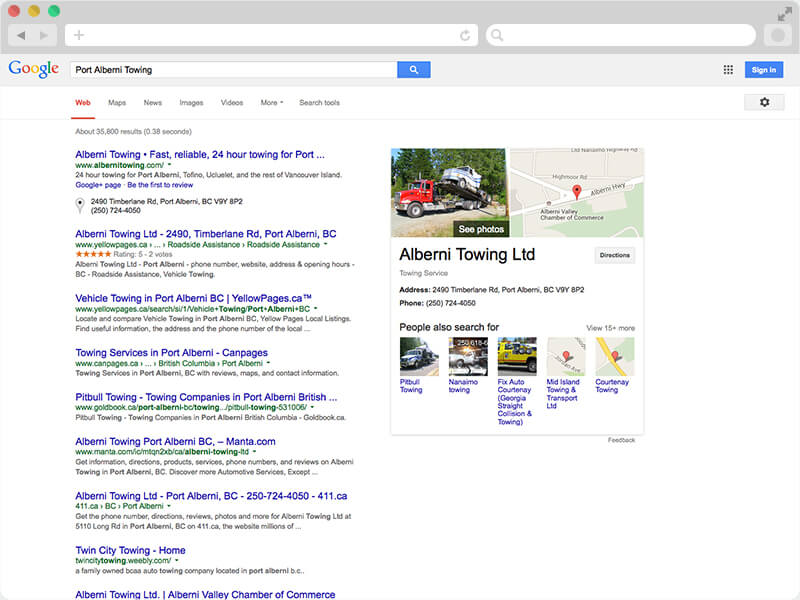The width and height of the screenshot is (800, 600).
Task: Switch to the Videos tab
Action: pyautogui.click(x=232, y=103)
